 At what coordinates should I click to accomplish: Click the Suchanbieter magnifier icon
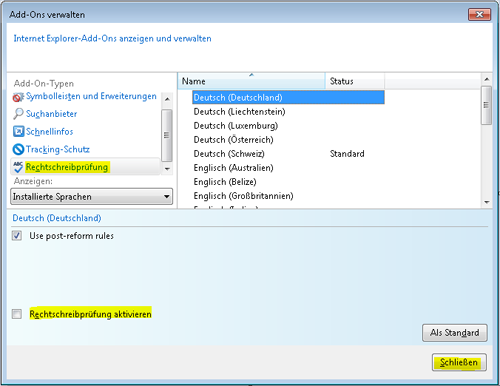pos(18,114)
